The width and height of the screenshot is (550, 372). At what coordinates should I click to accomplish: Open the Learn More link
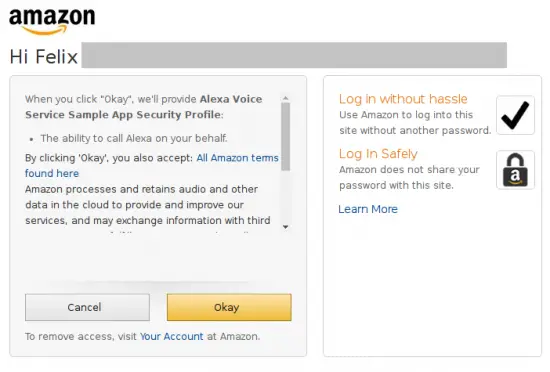[368, 209]
